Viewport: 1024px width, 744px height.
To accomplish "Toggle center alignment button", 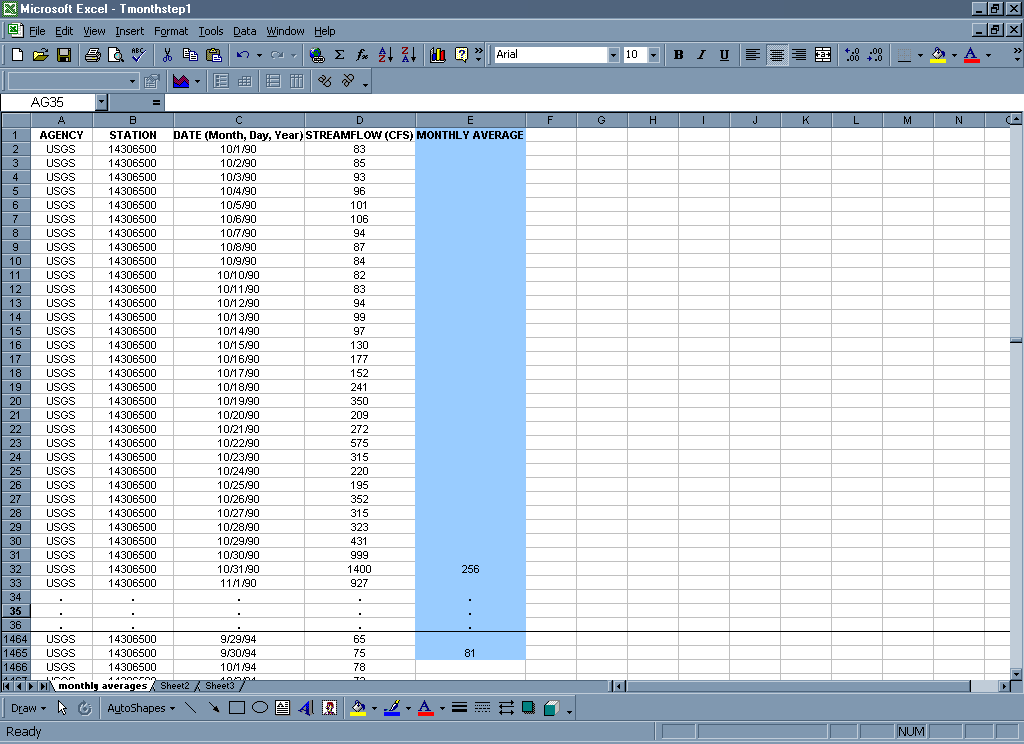I will (776, 55).
